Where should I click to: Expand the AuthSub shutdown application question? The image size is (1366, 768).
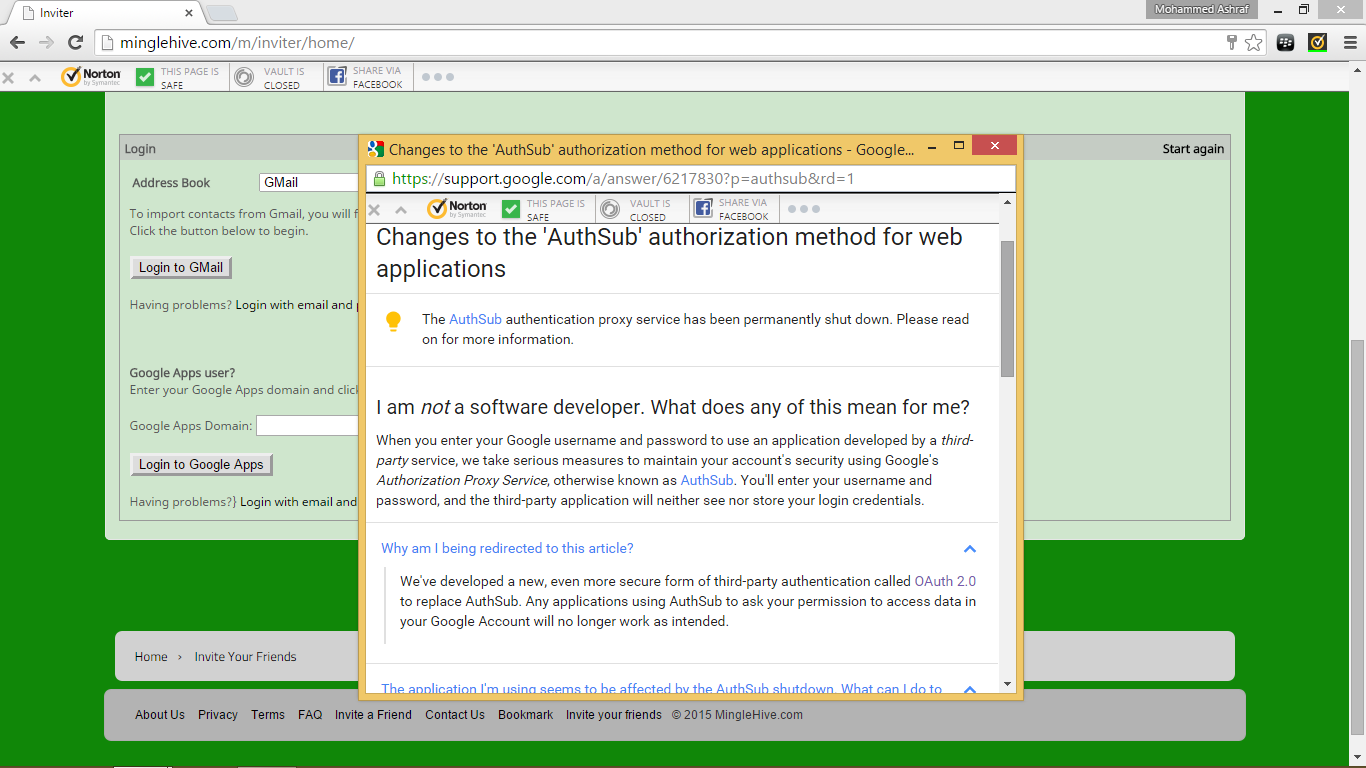pyautogui.click(x=969, y=689)
